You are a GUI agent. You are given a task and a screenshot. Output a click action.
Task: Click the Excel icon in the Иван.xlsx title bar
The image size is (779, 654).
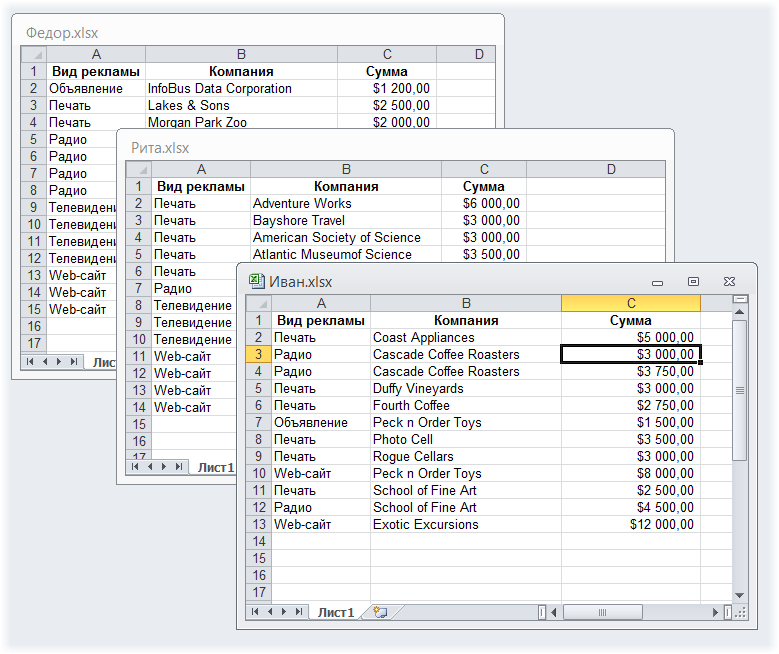pos(256,281)
